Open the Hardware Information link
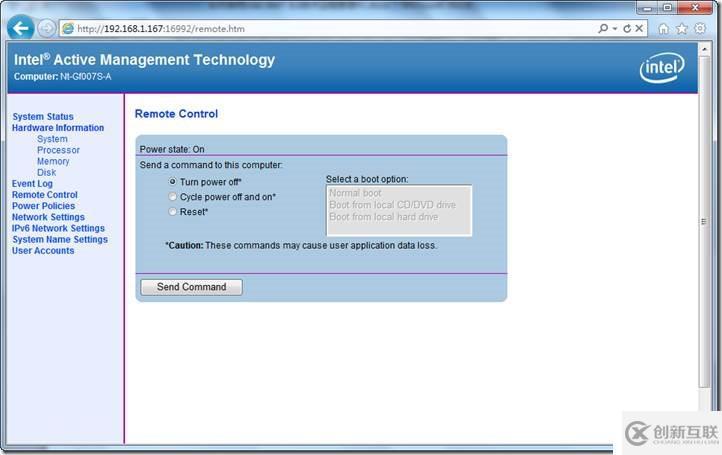 pos(58,128)
